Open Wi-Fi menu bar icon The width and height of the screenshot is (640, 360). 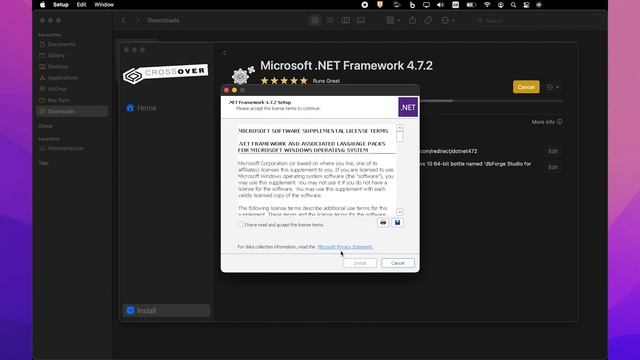pyautogui.click(x=487, y=5)
